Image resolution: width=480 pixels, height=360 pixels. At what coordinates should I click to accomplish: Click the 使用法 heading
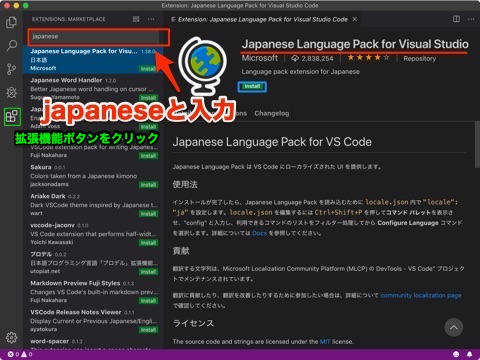[185, 184]
